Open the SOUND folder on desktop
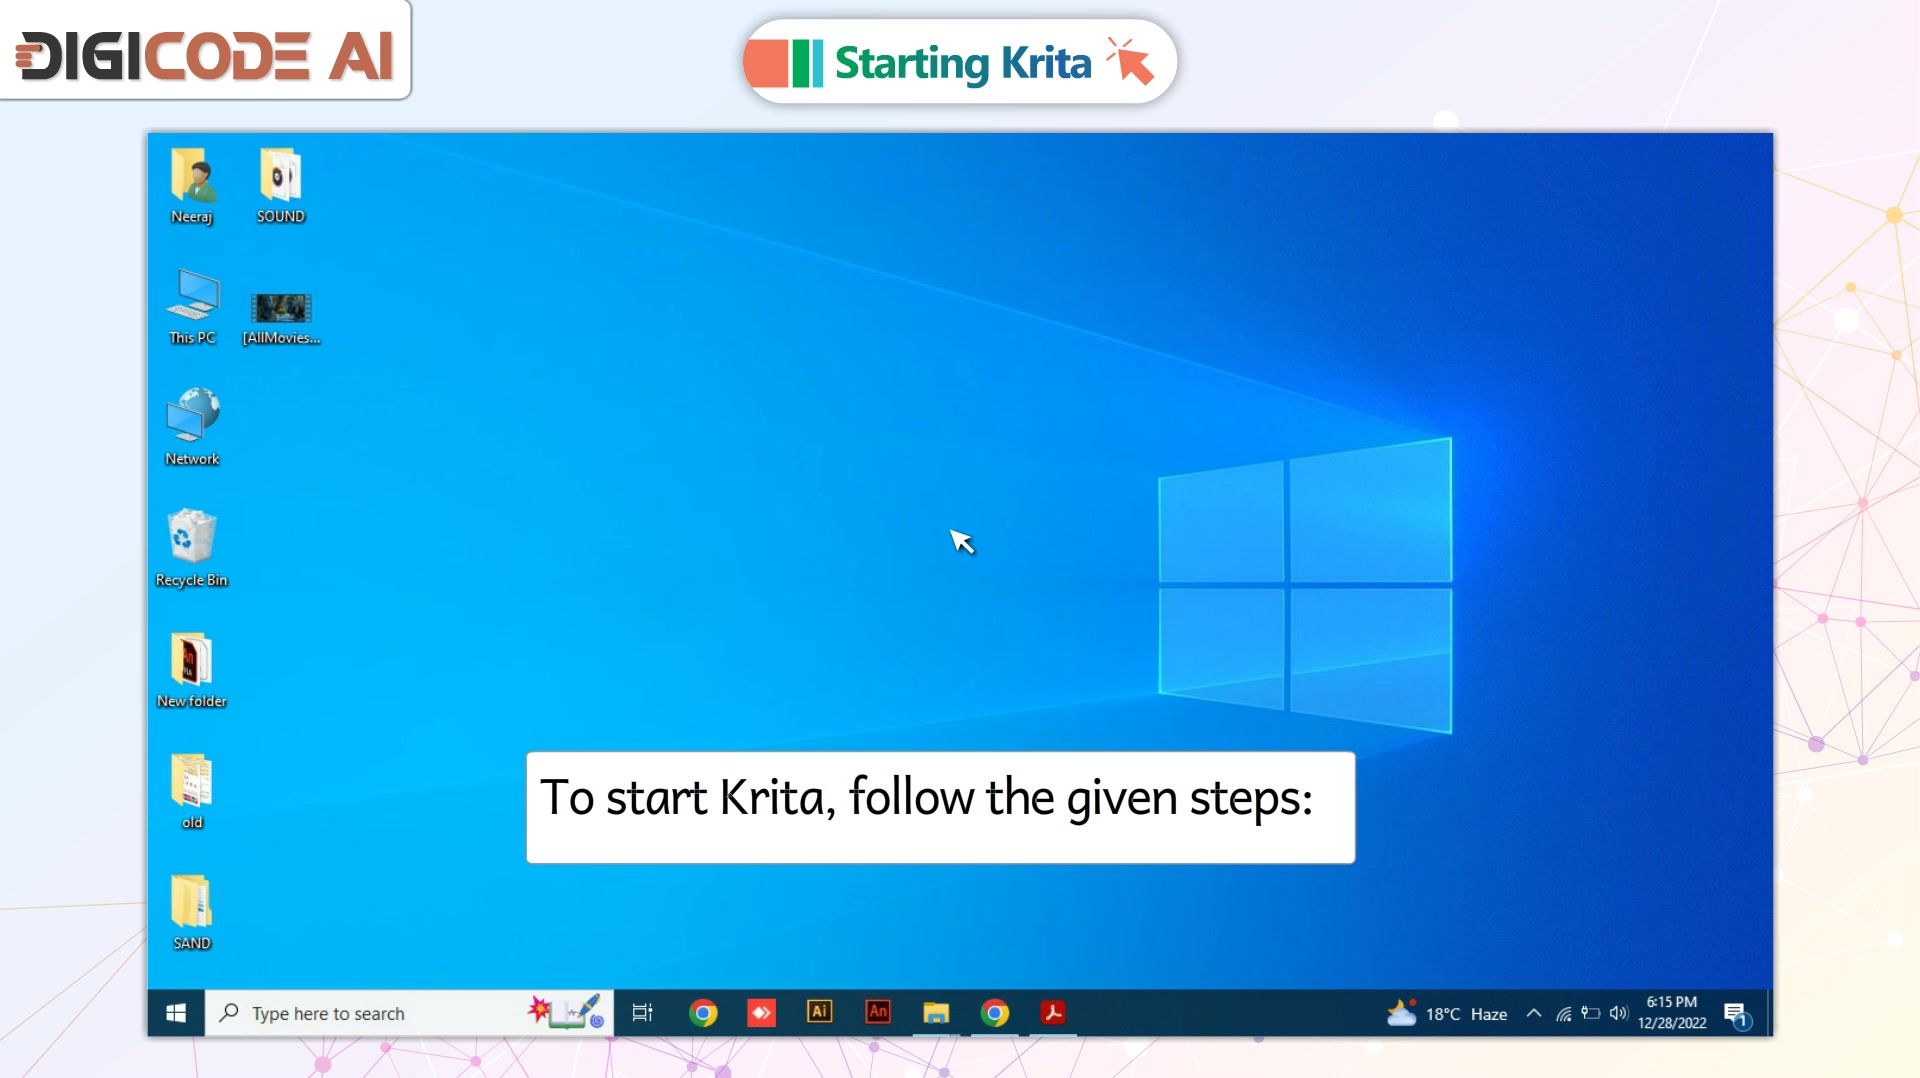The image size is (1920, 1078). (281, 187)
